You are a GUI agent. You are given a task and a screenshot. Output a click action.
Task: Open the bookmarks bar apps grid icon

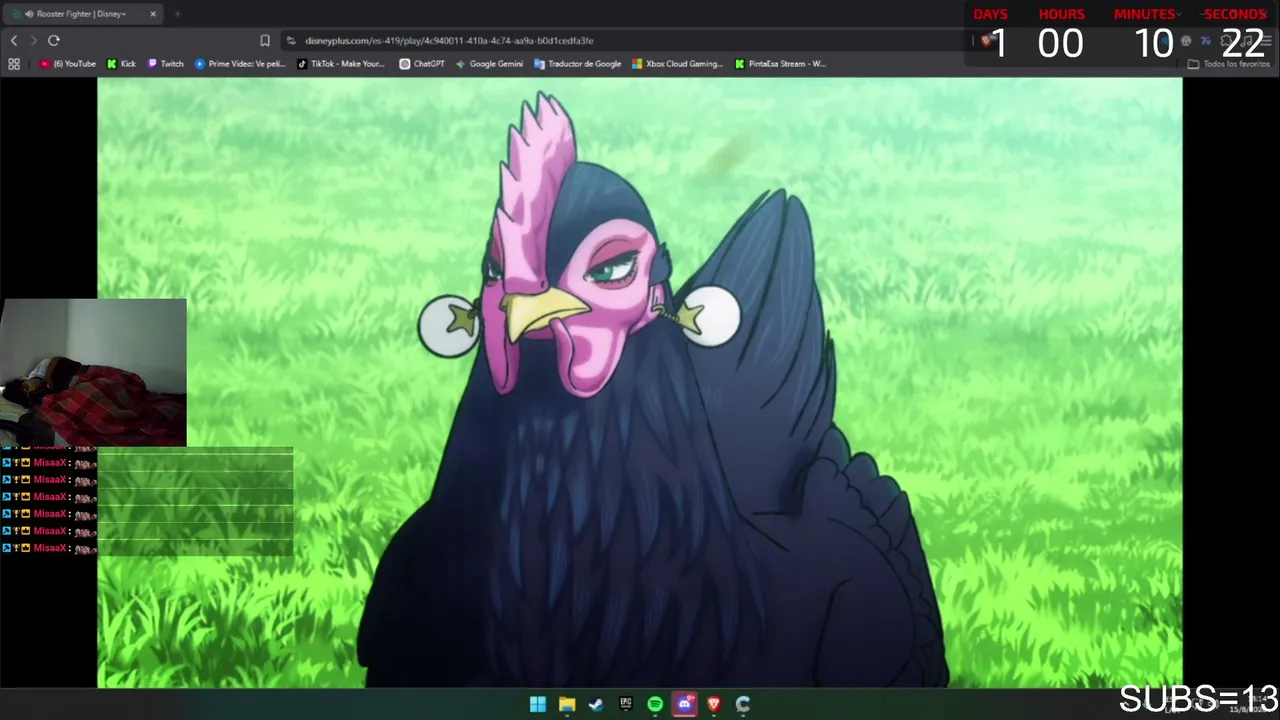pos(14,64)
